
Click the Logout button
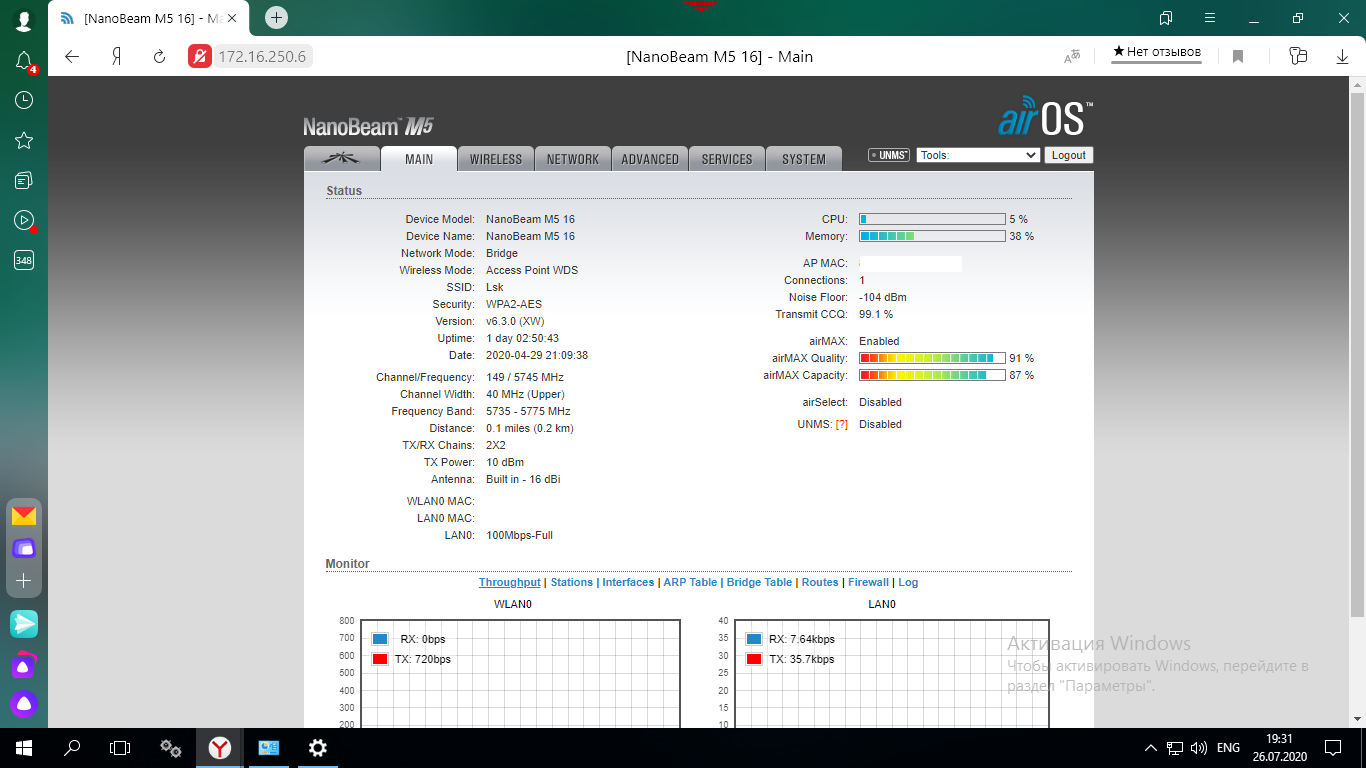click(x=1069, y=155)
